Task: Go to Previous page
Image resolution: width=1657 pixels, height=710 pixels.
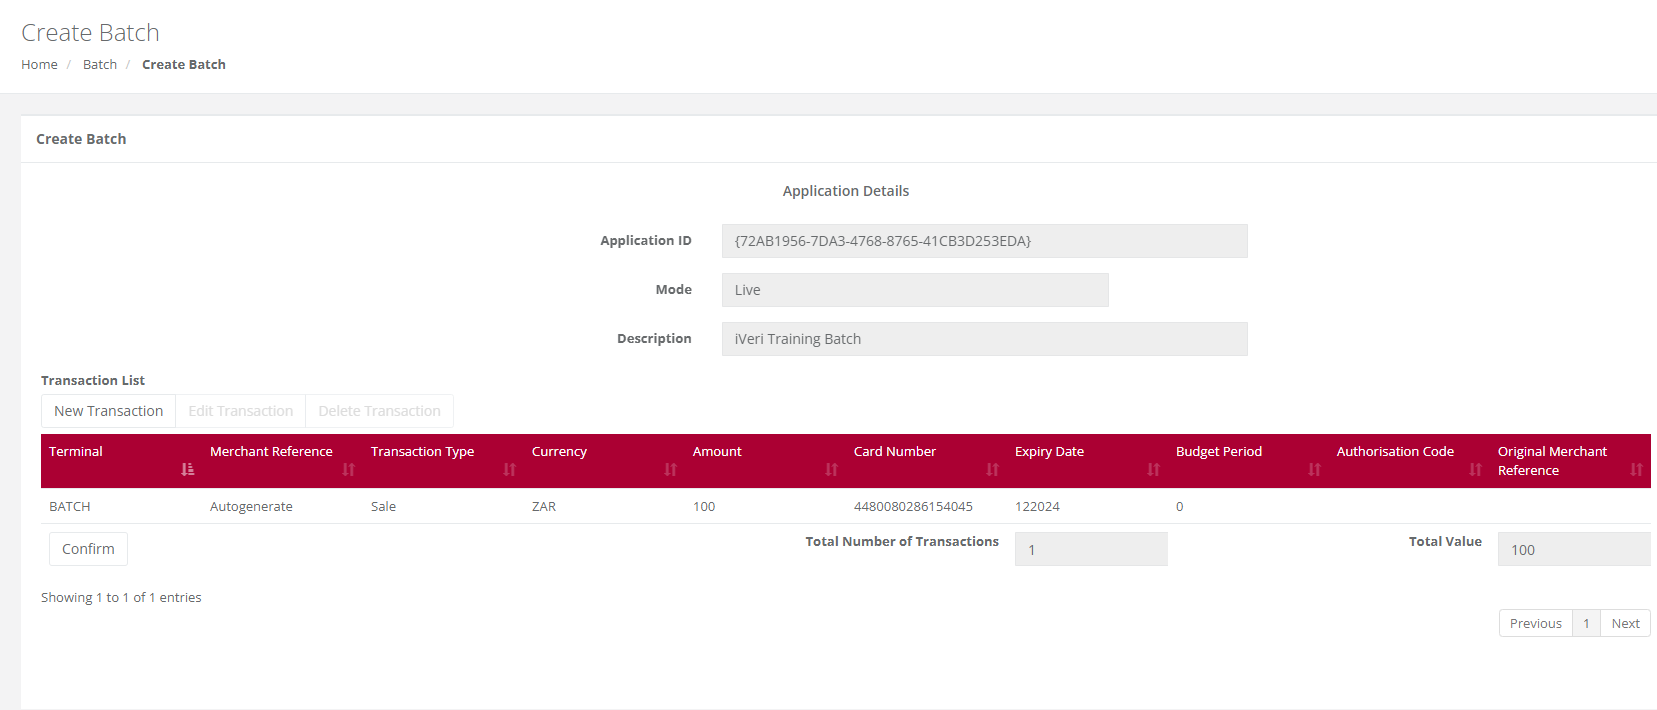Action: 1536,623
